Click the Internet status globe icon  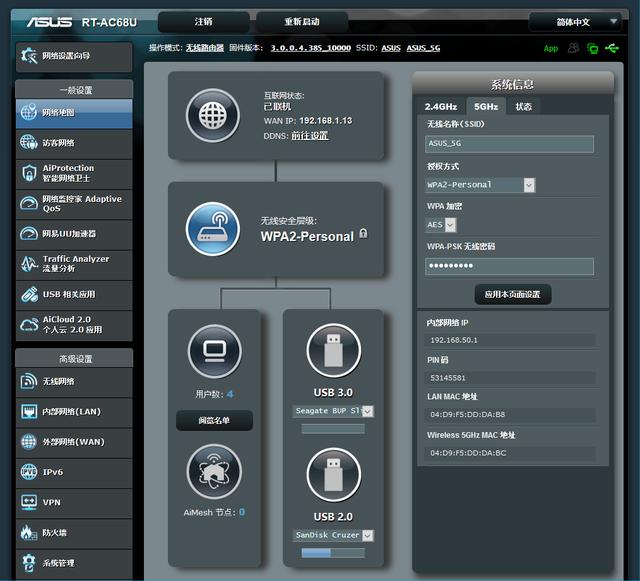pos(213,116)
